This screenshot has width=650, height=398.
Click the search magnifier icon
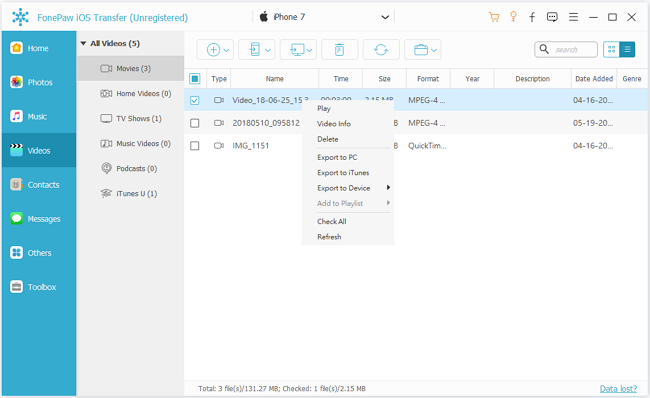(x=544, y=49)
